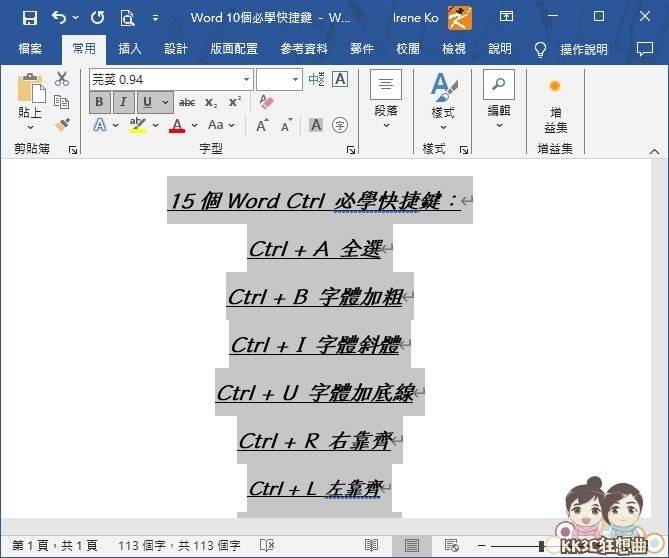Clear all formatting with eraser icon
This screenshot has width=669, height=558.
click(x=267, y=102)
